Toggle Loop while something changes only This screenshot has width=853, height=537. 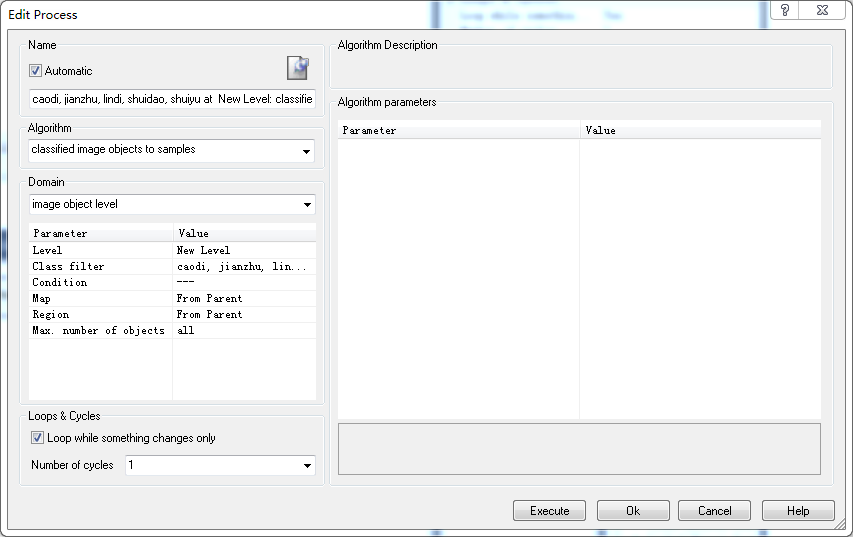[37, 437]
